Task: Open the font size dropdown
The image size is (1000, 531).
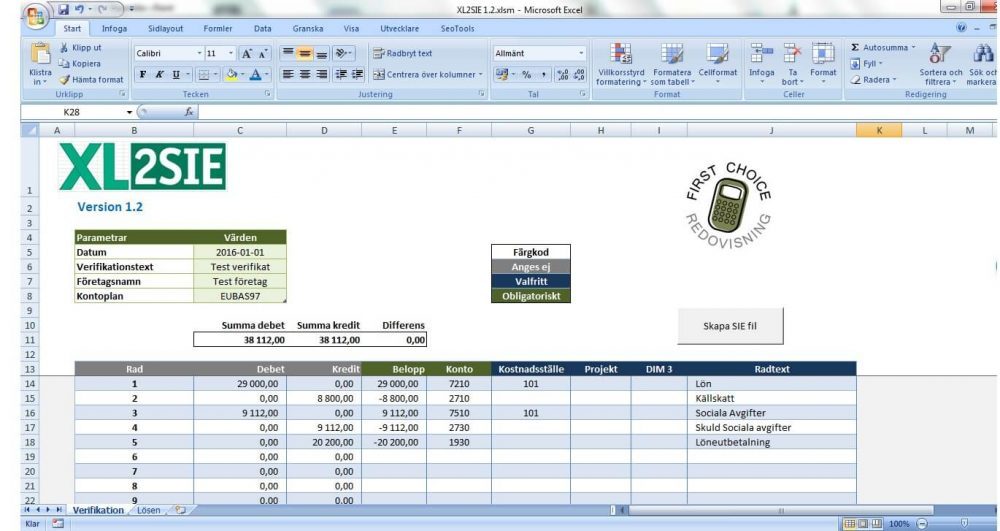Action: pyautogui.click(x=231, y=54)
